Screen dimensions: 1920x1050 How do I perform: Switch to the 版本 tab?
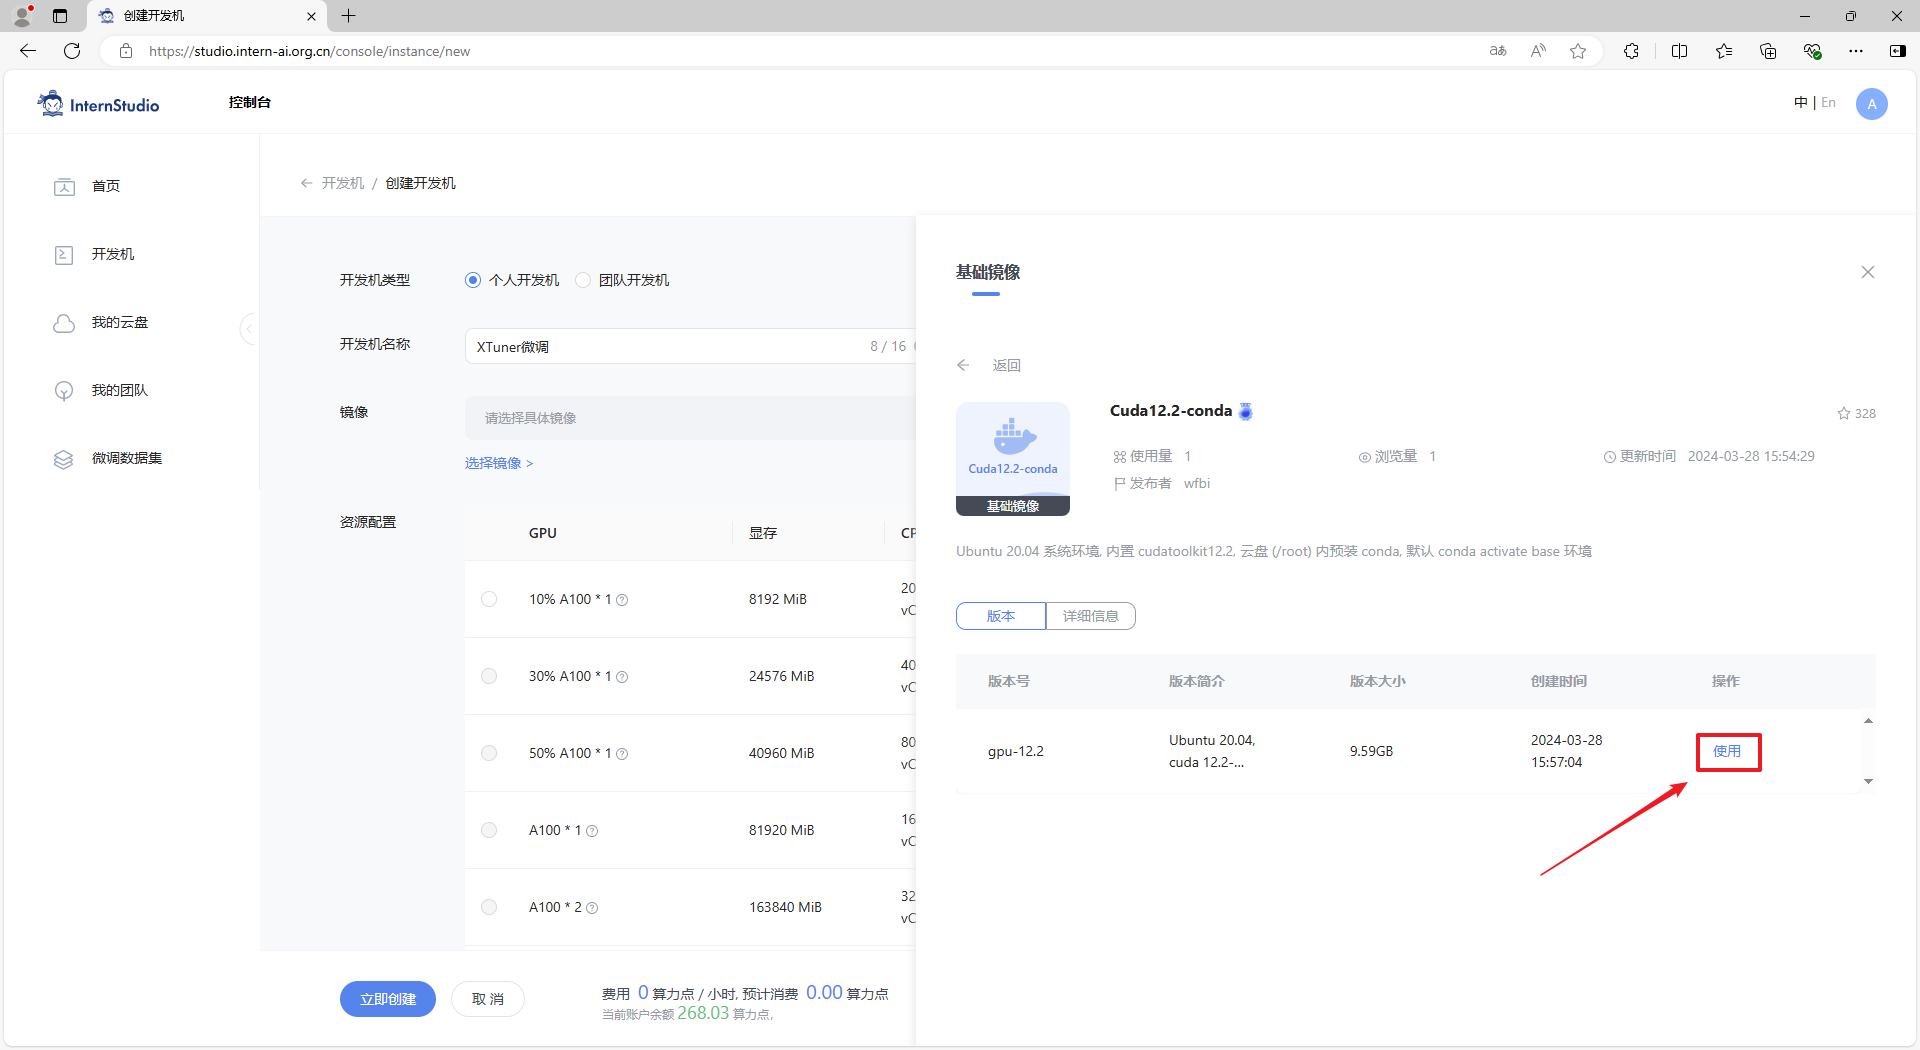pyautogui.click(x=1001, y=616)
